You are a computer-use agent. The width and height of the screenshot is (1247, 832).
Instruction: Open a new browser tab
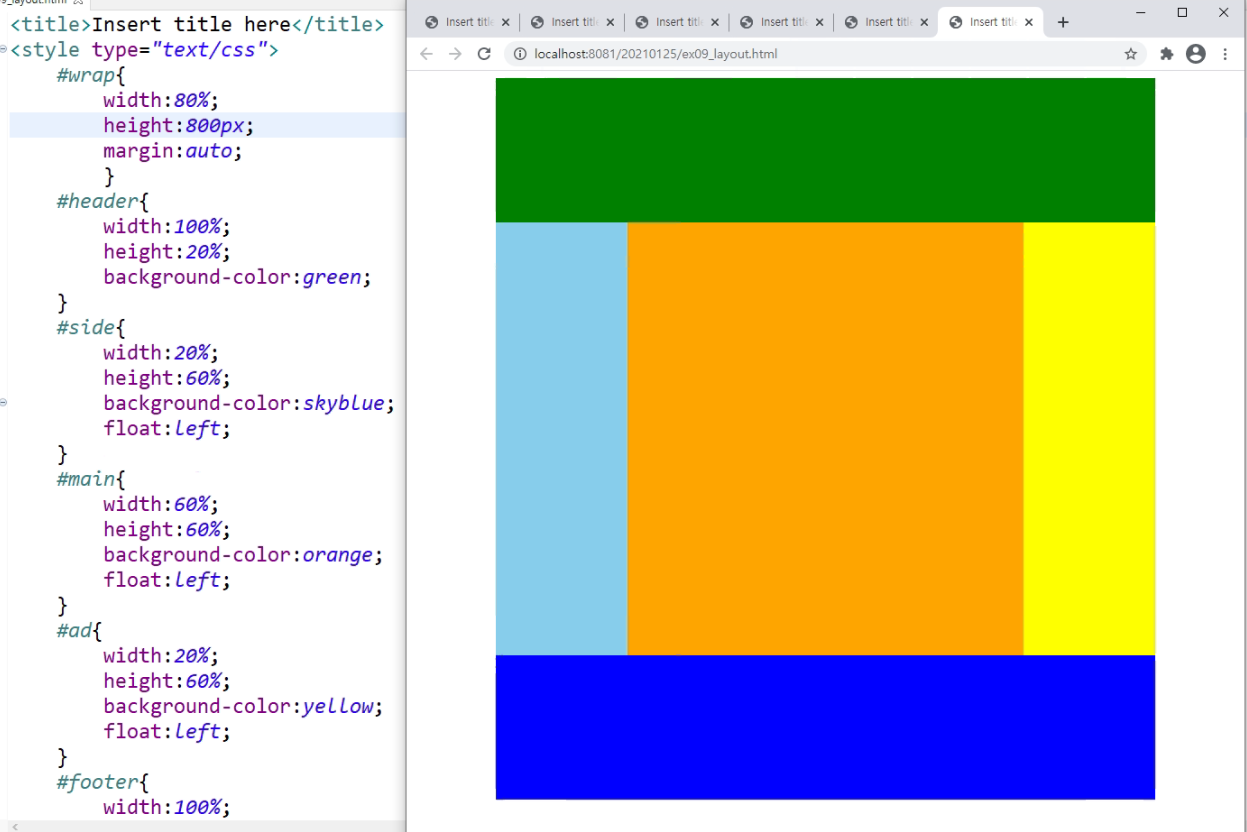pos(1063,22)
